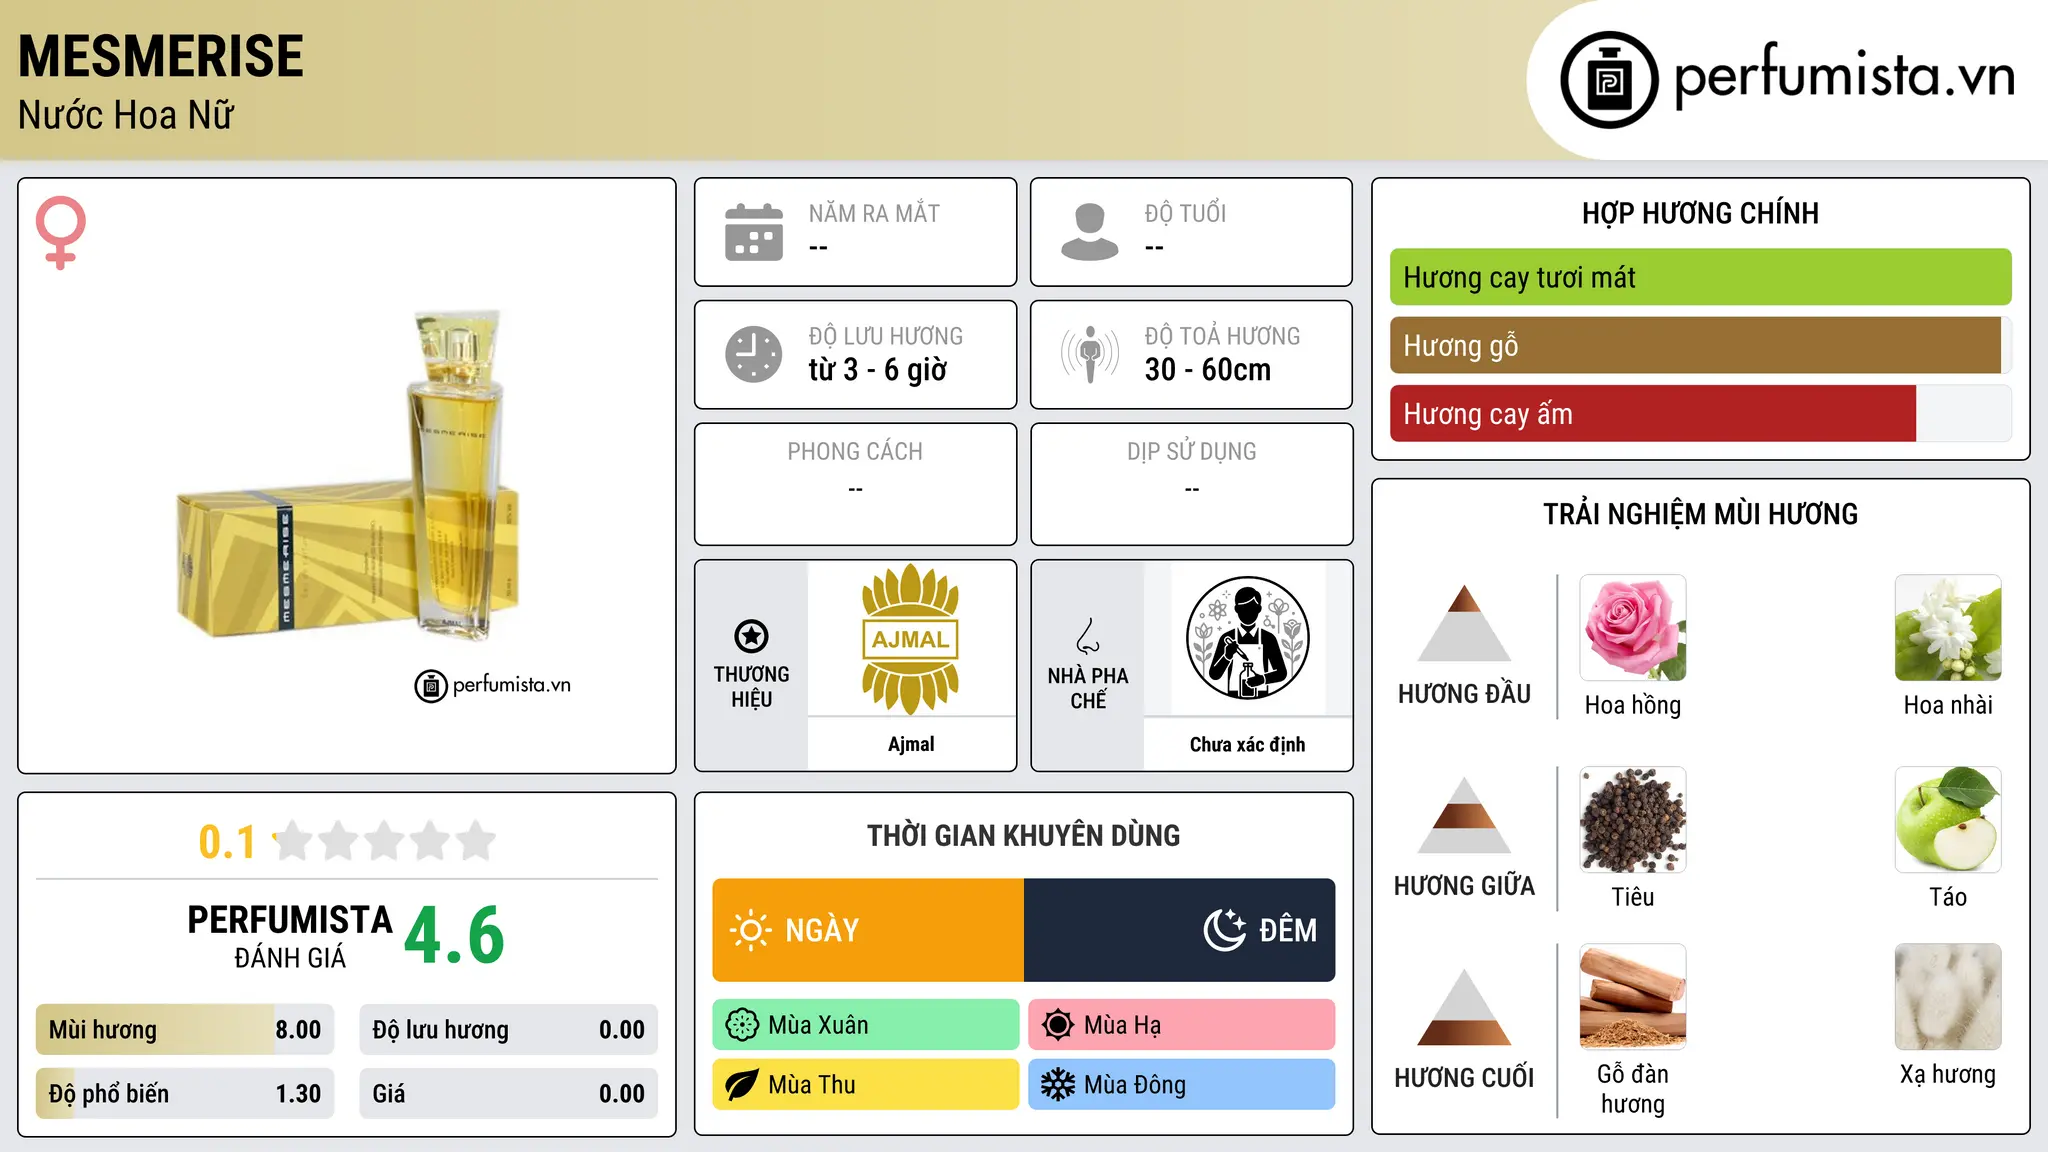
Task: Click the nose icon above Nhà Pha Chế
Action: coord(1088,636)
